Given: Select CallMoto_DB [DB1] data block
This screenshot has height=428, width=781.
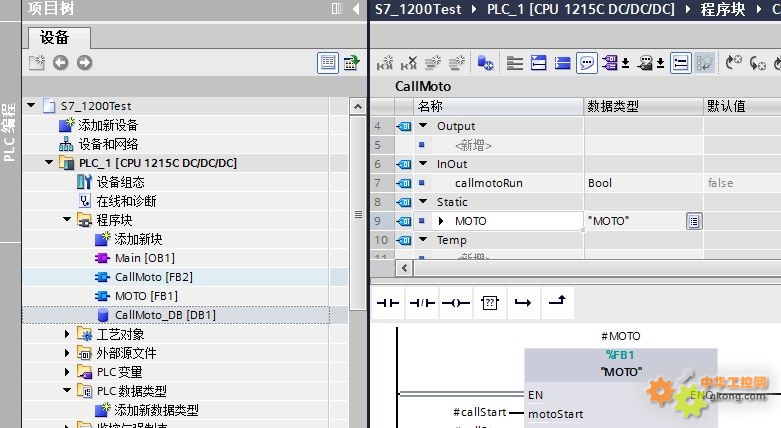Looking at the screenshot, I should [x=165, y=315].
